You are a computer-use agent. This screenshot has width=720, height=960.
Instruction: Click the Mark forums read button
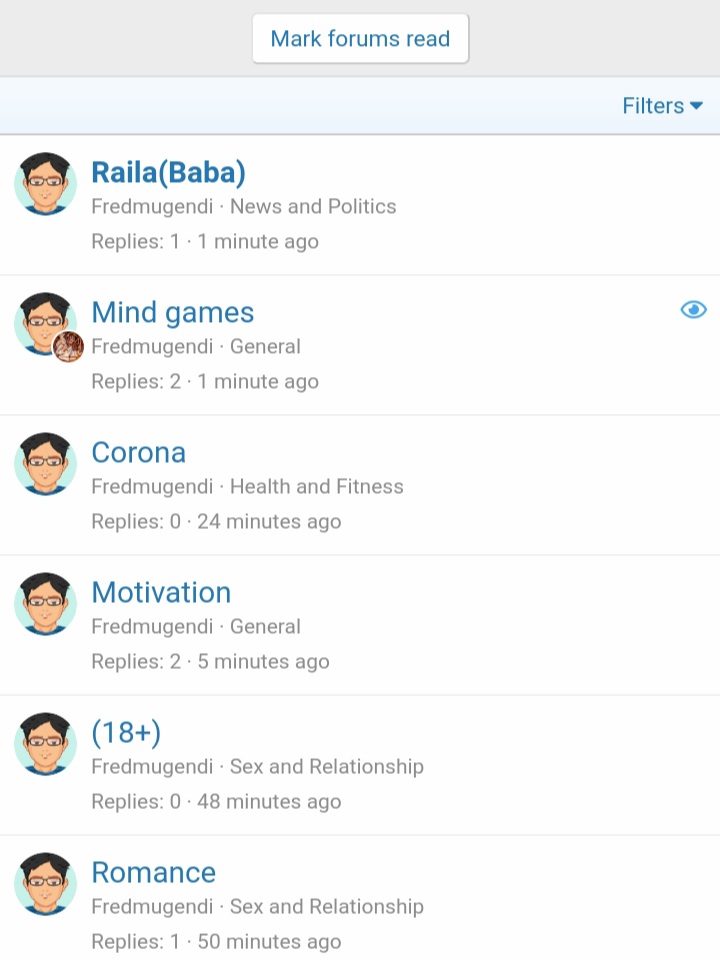coord(360,39)
